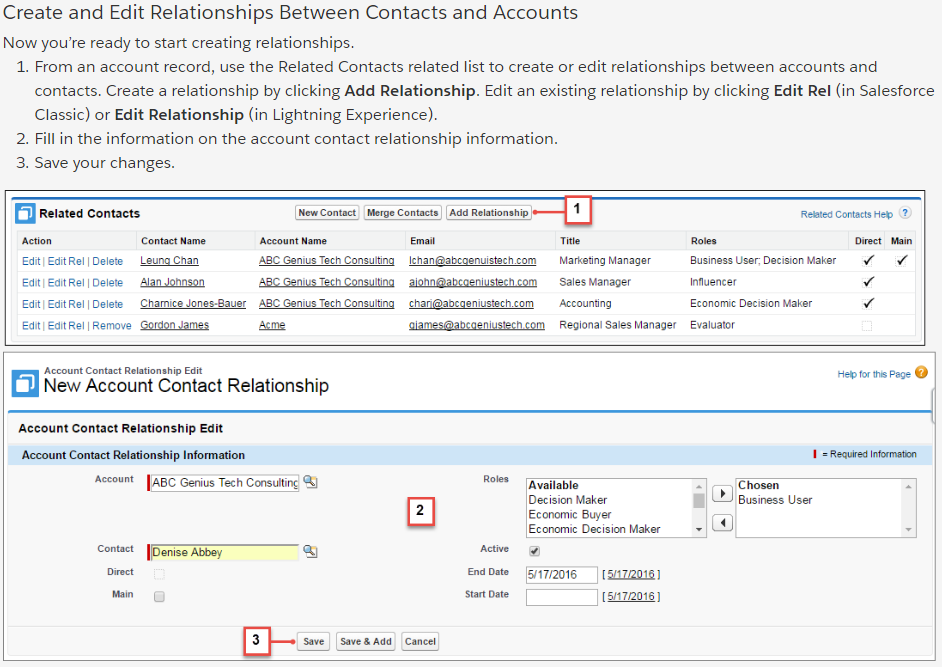Toggle the Active checkbox

click(534, 550)
